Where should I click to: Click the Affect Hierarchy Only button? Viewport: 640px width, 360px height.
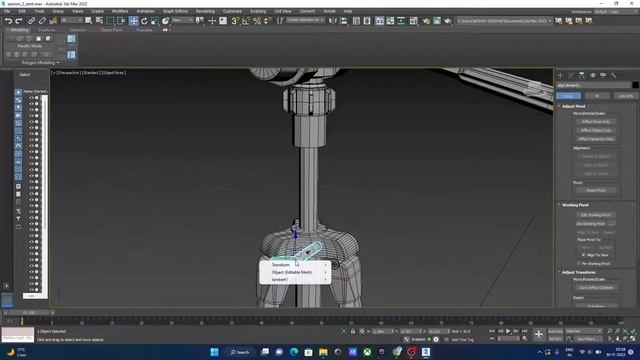point(596,139)
